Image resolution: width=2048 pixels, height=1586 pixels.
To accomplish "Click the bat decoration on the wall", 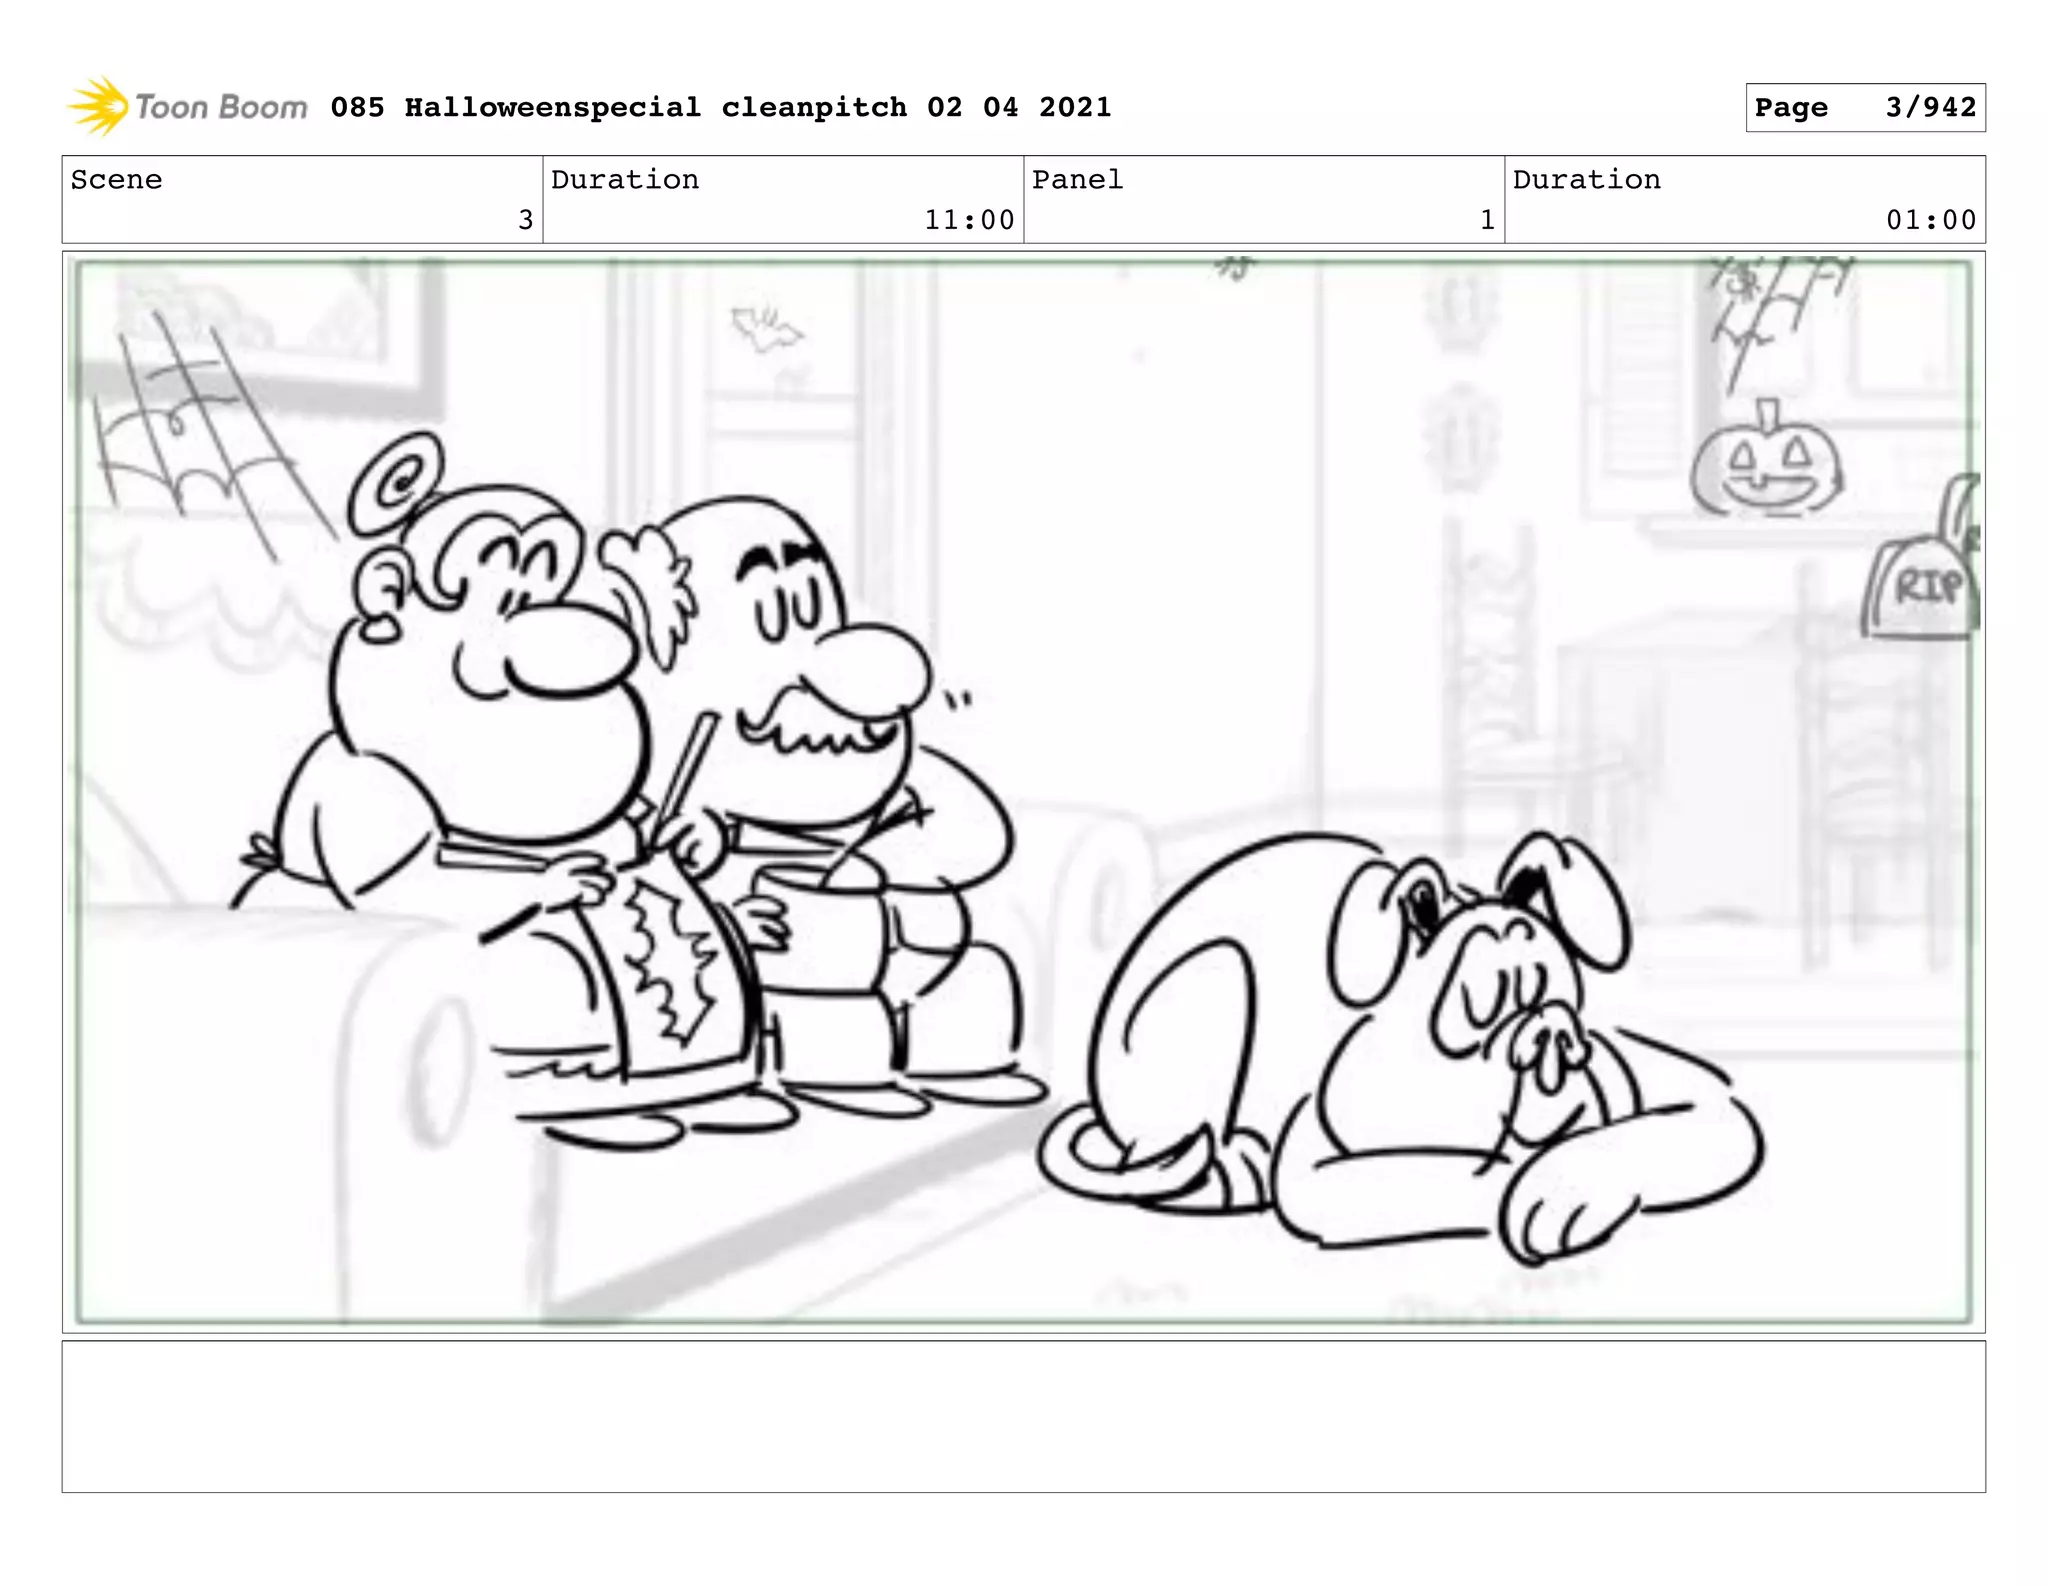I will coord(765,328).
